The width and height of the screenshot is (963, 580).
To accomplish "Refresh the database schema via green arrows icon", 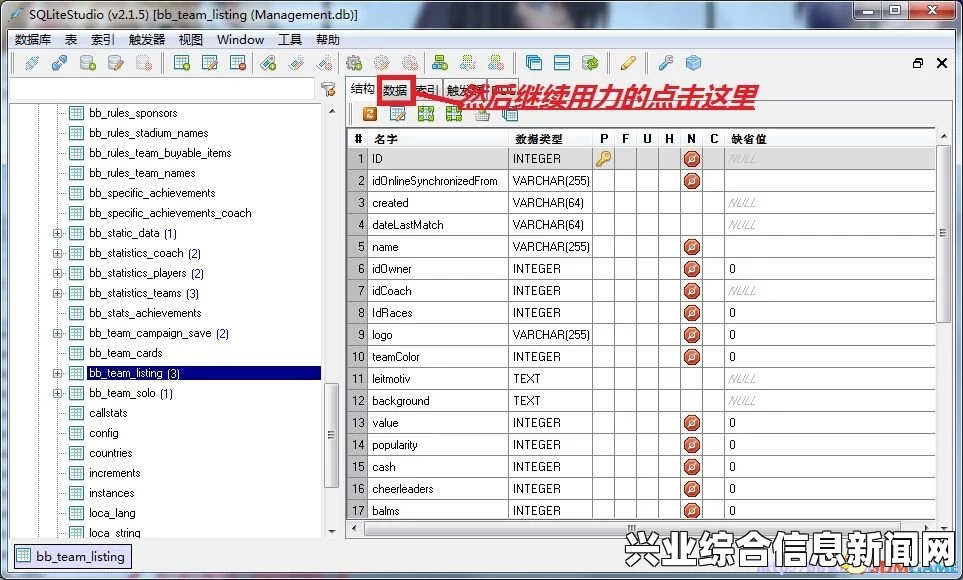I will (x=590, y=63).
